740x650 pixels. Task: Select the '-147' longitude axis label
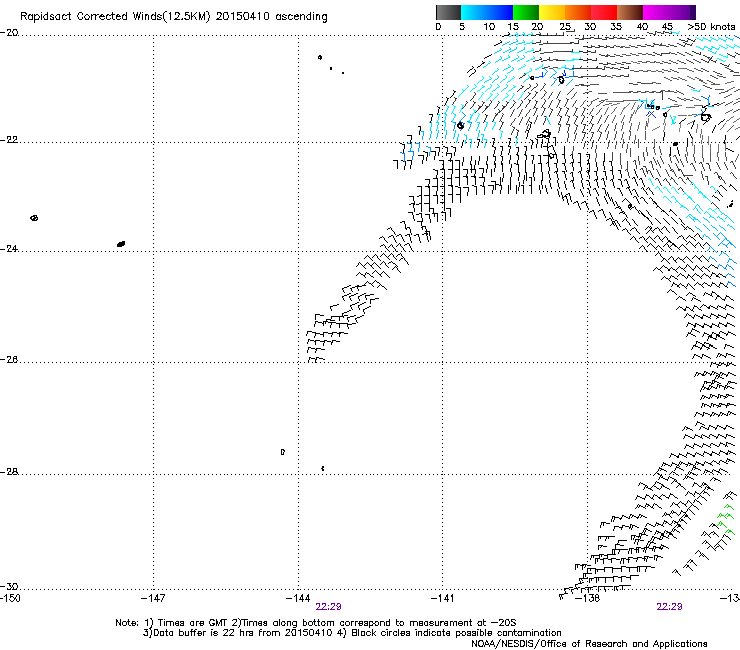(153, 599)
